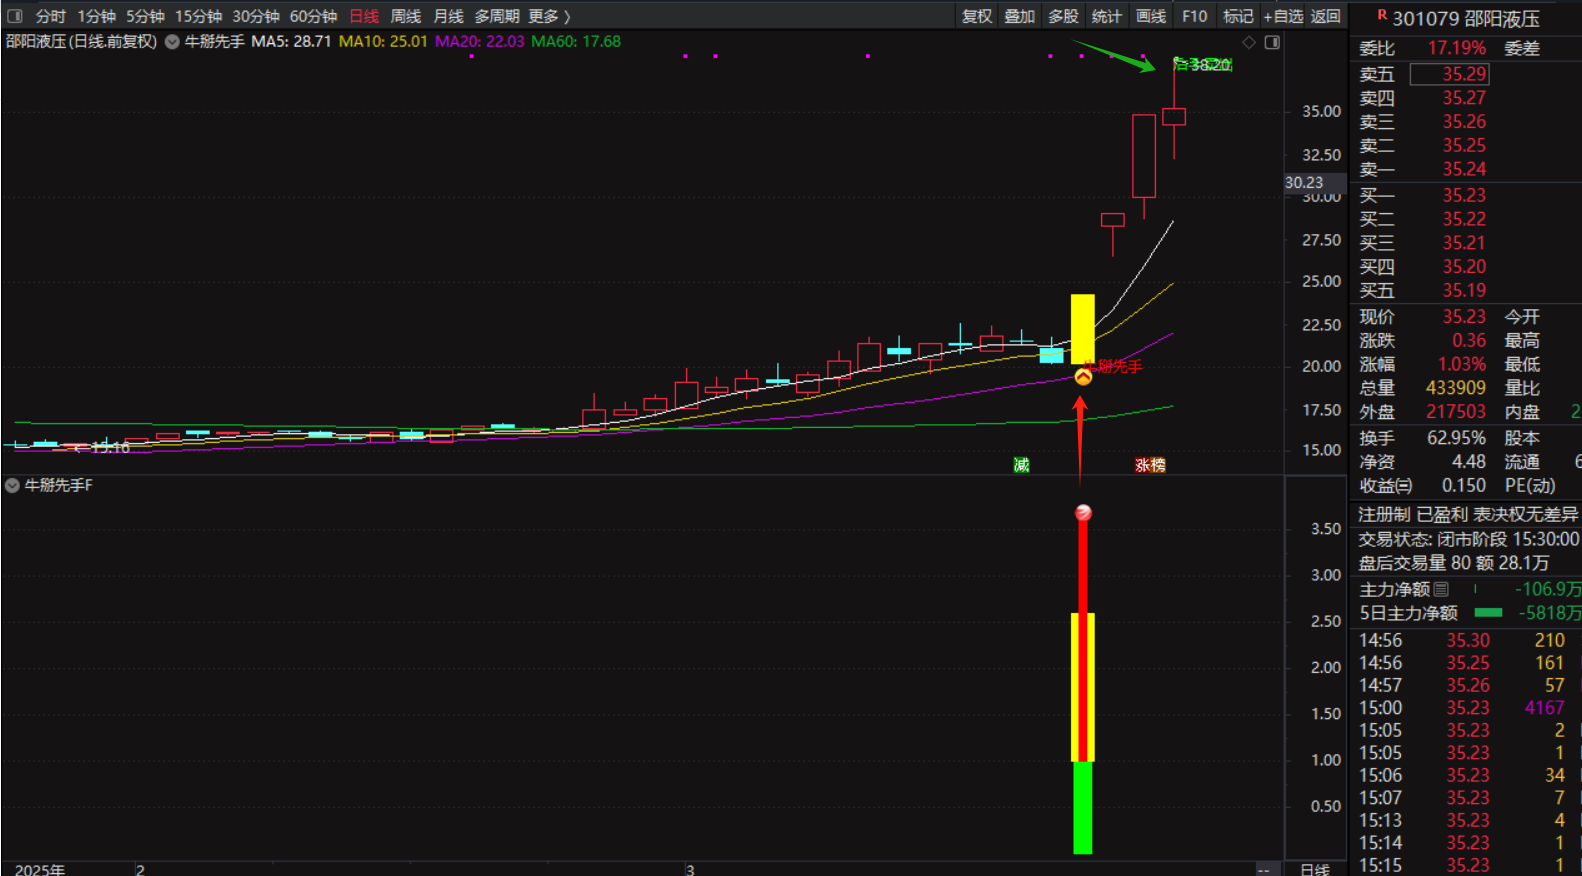Expand the 更多 period options
This screenshot has height=876, width=1582.
(549, 16)
